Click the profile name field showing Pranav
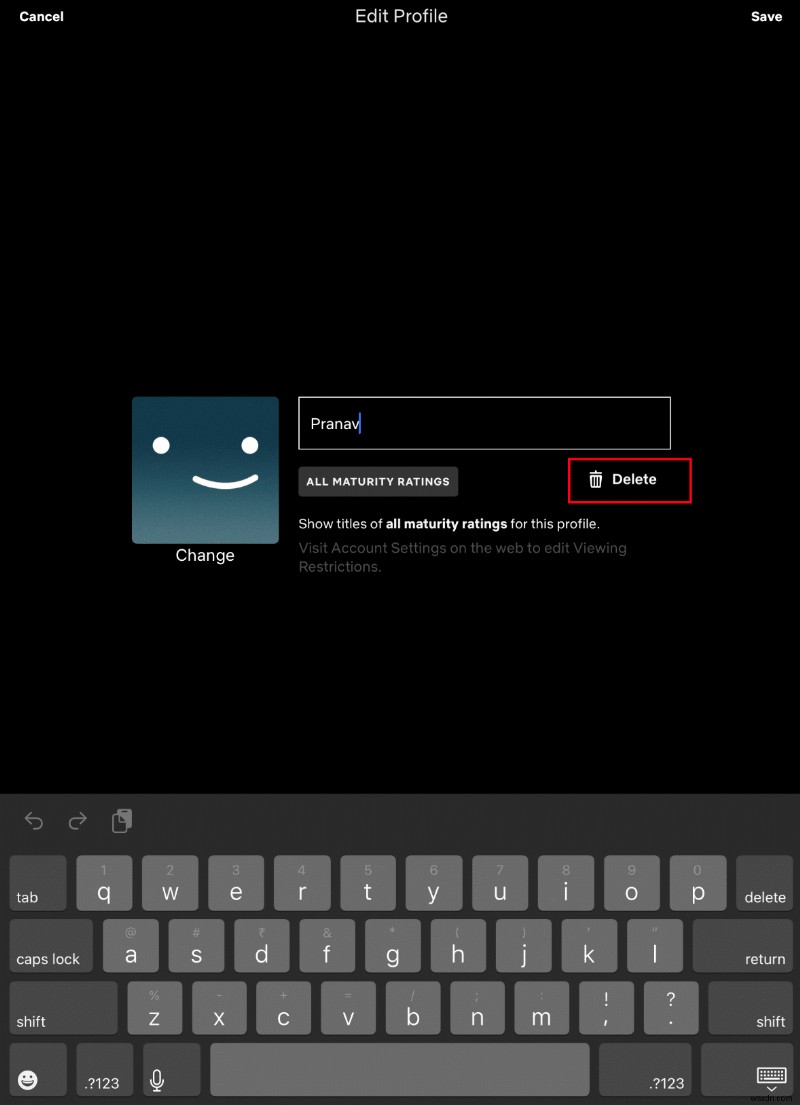The height and width of the screenshot is (1105, 800). pyautogui.click(x=484, y=423)
